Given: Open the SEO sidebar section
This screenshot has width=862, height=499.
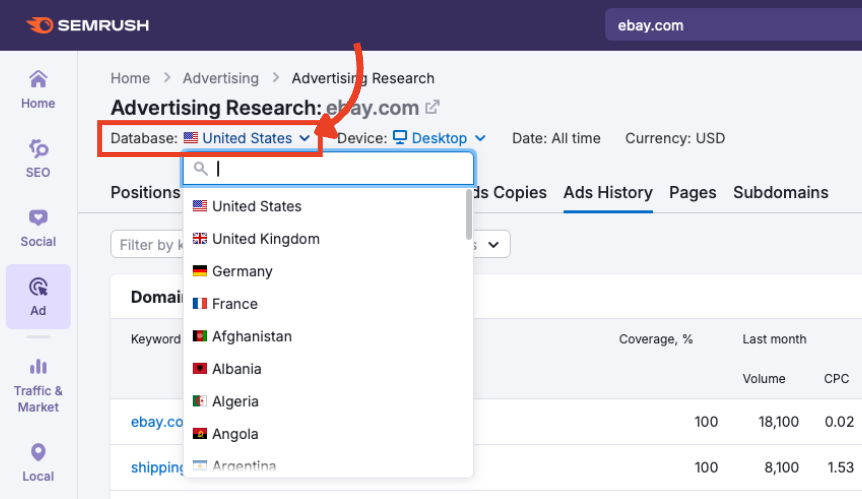Looking at the screenshot, I should 38,157.
